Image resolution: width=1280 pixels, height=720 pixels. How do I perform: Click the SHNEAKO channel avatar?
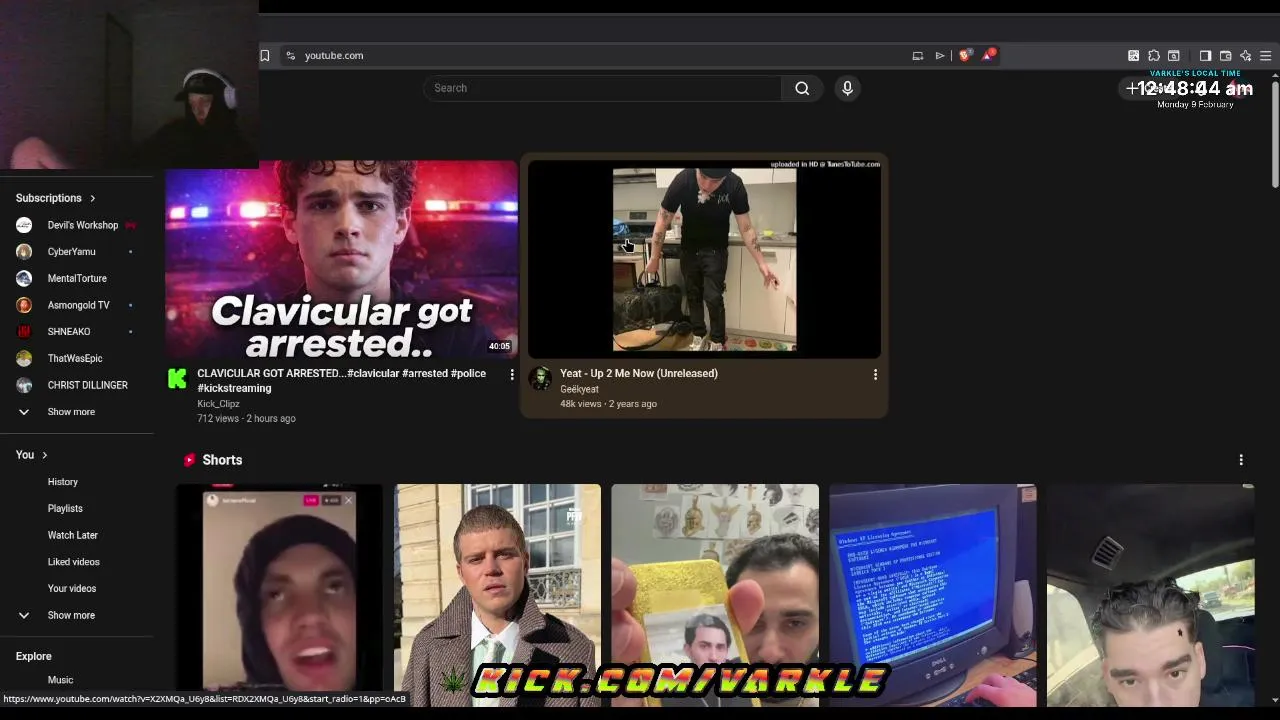click(24, 332)
